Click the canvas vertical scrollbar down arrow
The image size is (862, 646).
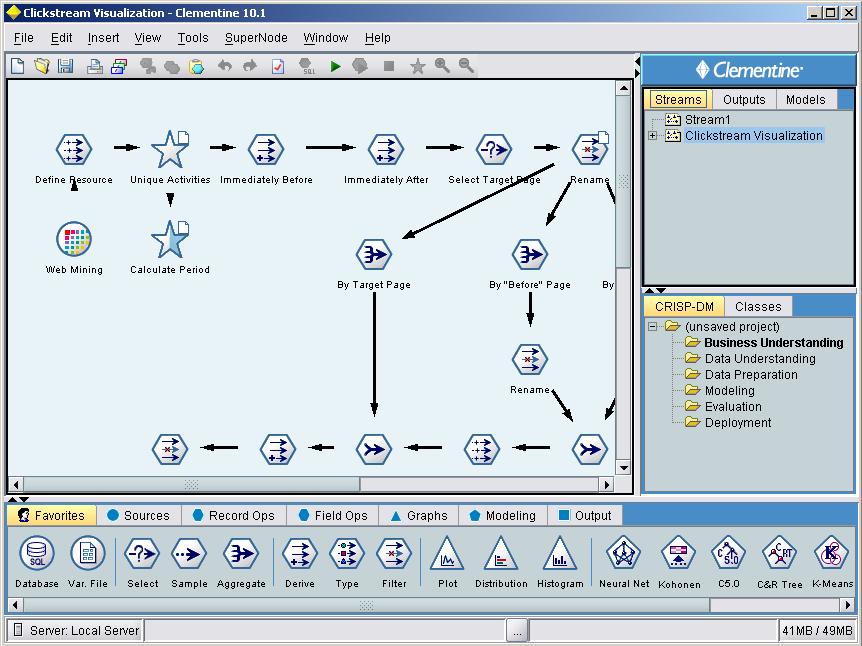[x=623, y=468]
